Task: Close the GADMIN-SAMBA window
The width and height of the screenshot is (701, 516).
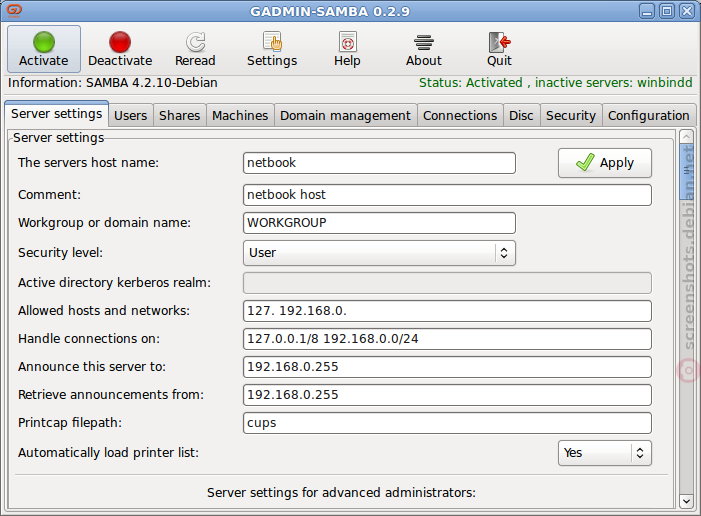Action: click(x=687, y=11)
